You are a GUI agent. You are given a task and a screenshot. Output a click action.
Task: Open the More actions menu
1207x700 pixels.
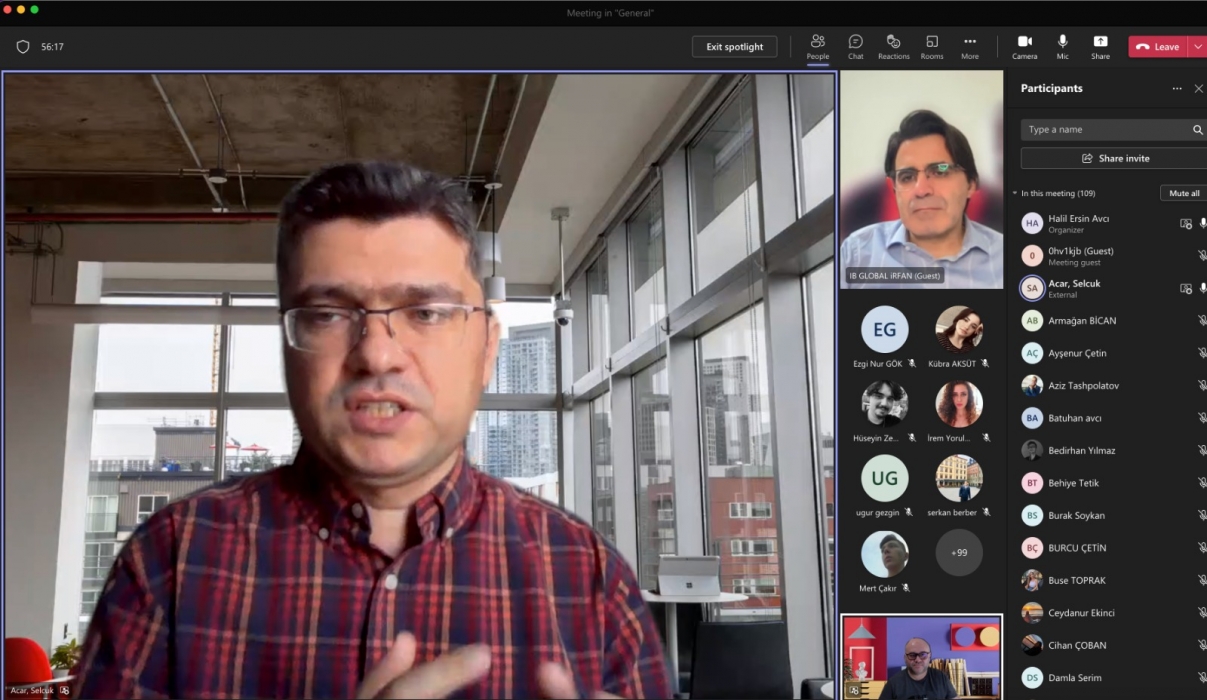[969, 46]
